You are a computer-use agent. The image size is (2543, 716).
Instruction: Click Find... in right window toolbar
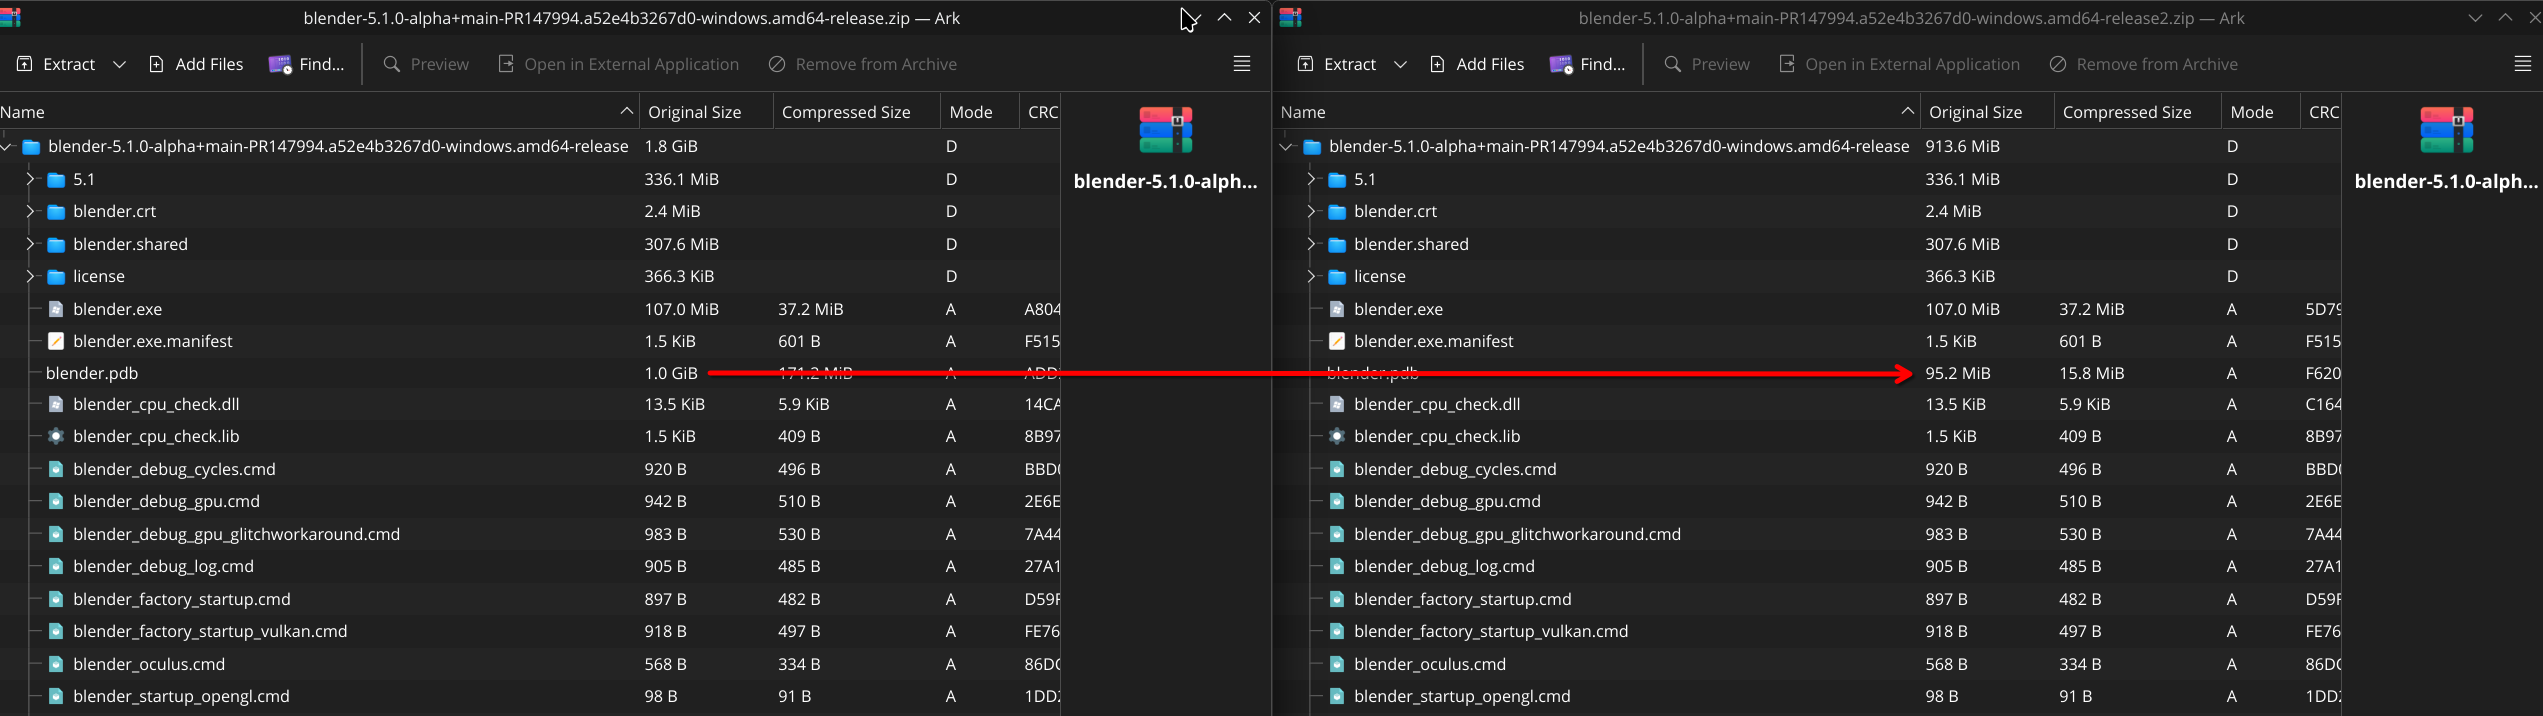point(1587,64)
